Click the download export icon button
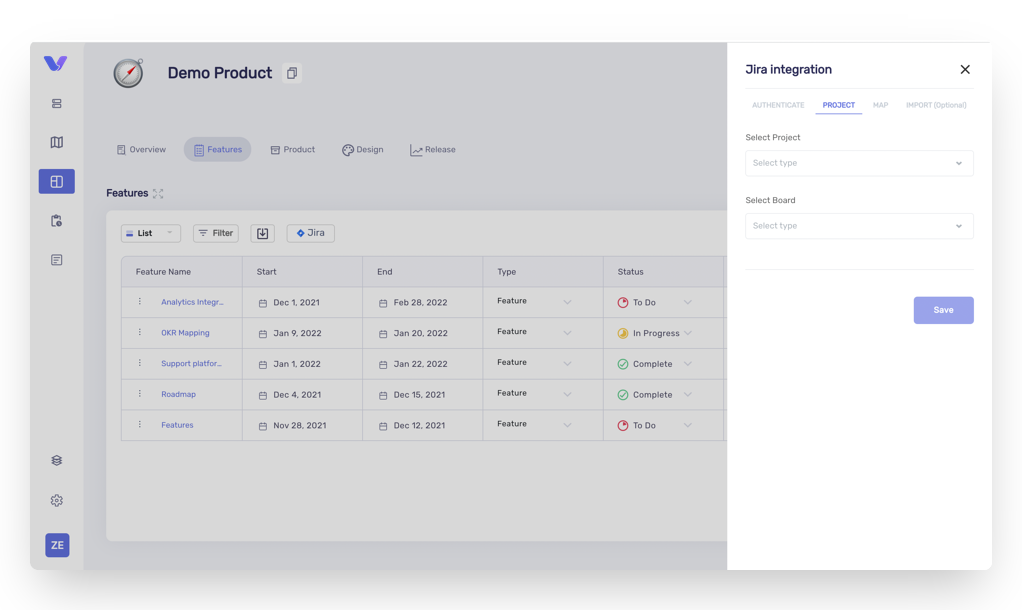This screenshot has height=610, width=1022. pyautogui.click(x=263, y=233)
